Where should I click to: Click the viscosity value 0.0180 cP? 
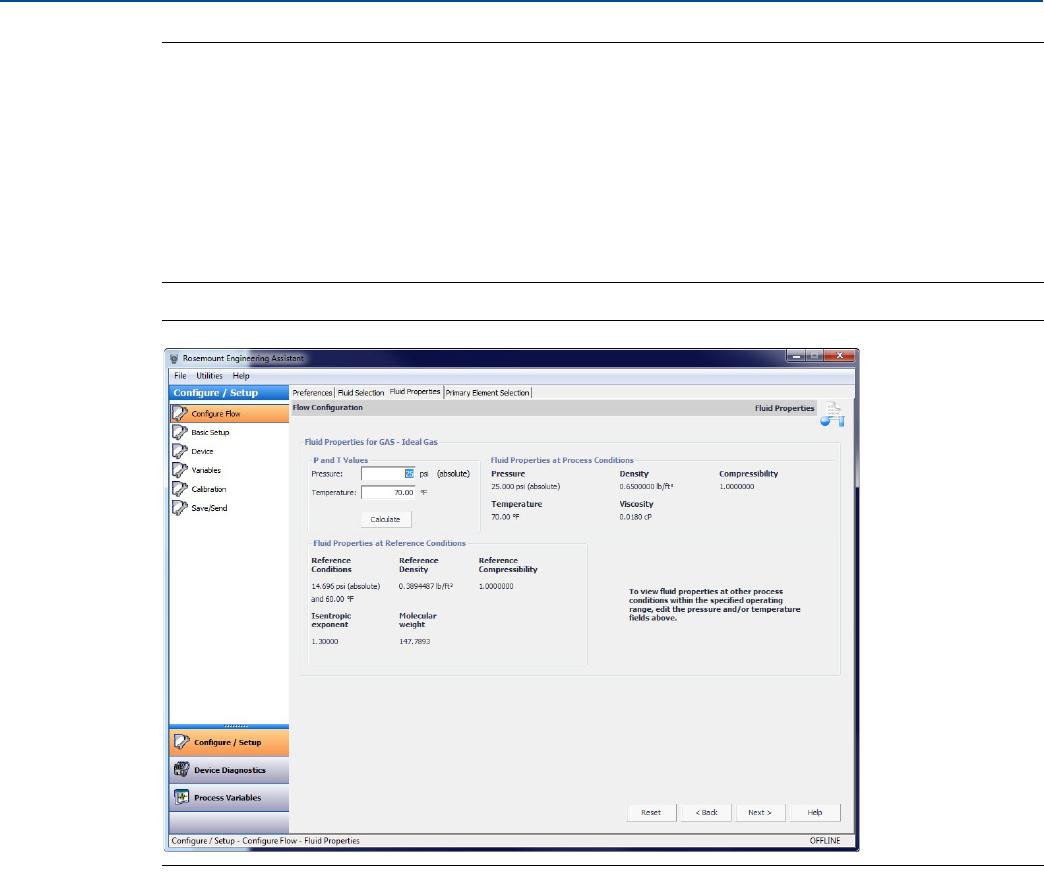[x=636, y=517]
